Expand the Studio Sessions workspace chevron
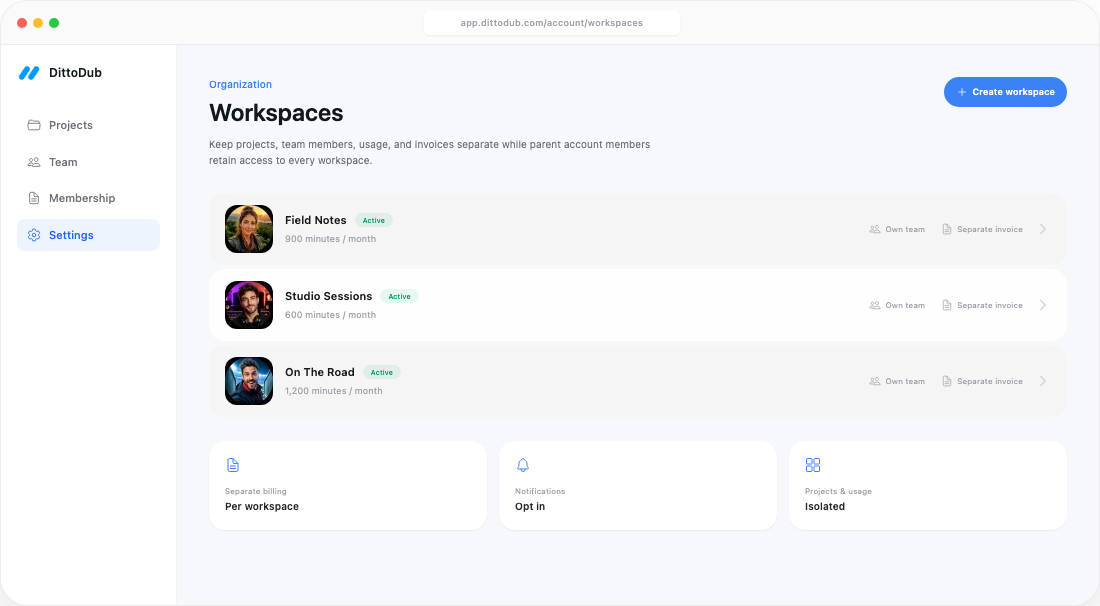This screenshot has width=1100, height=606. point(1043,305)
